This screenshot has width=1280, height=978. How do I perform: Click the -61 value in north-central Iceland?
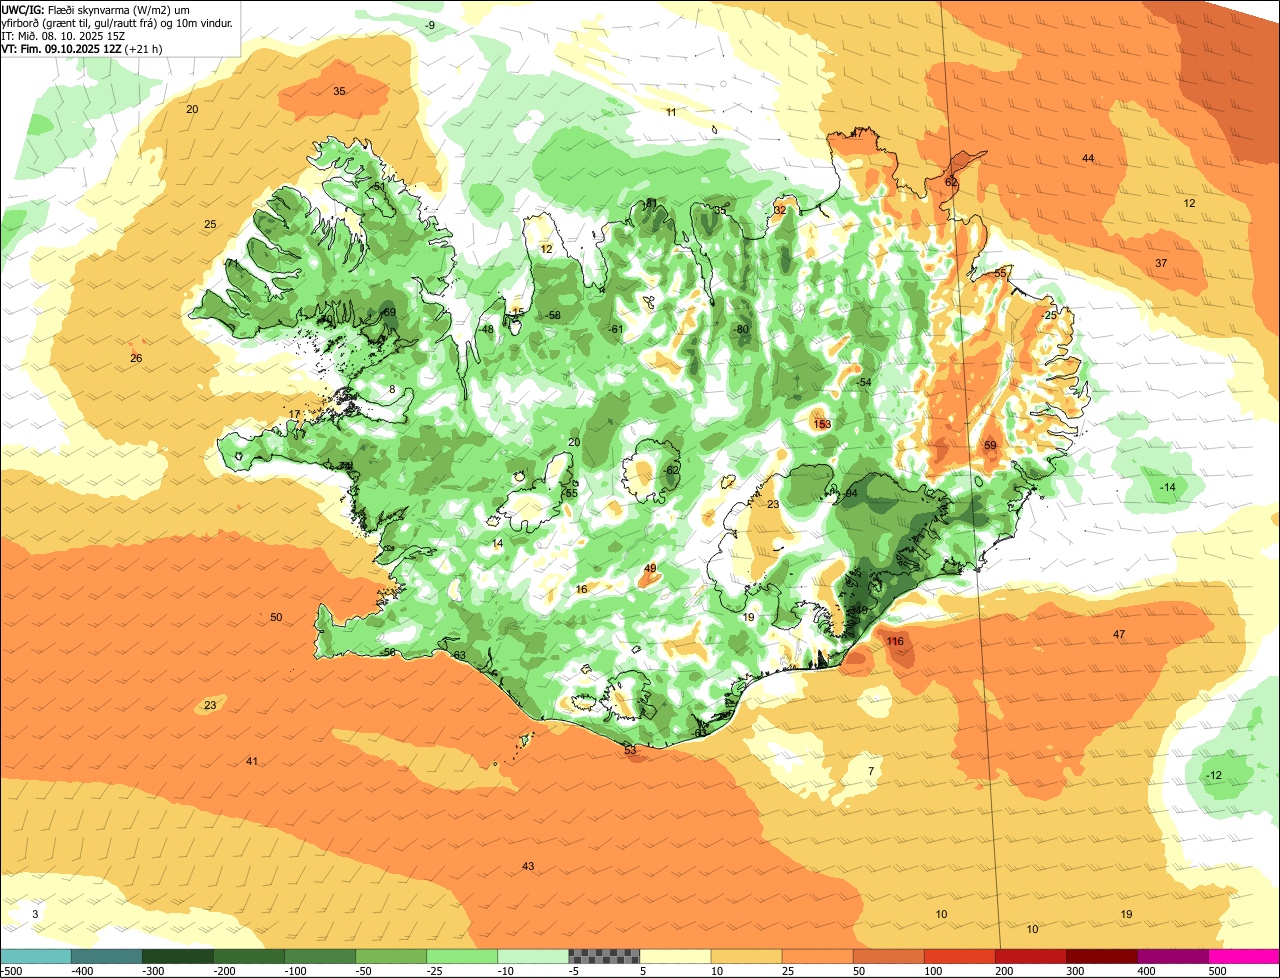(615, 329)
